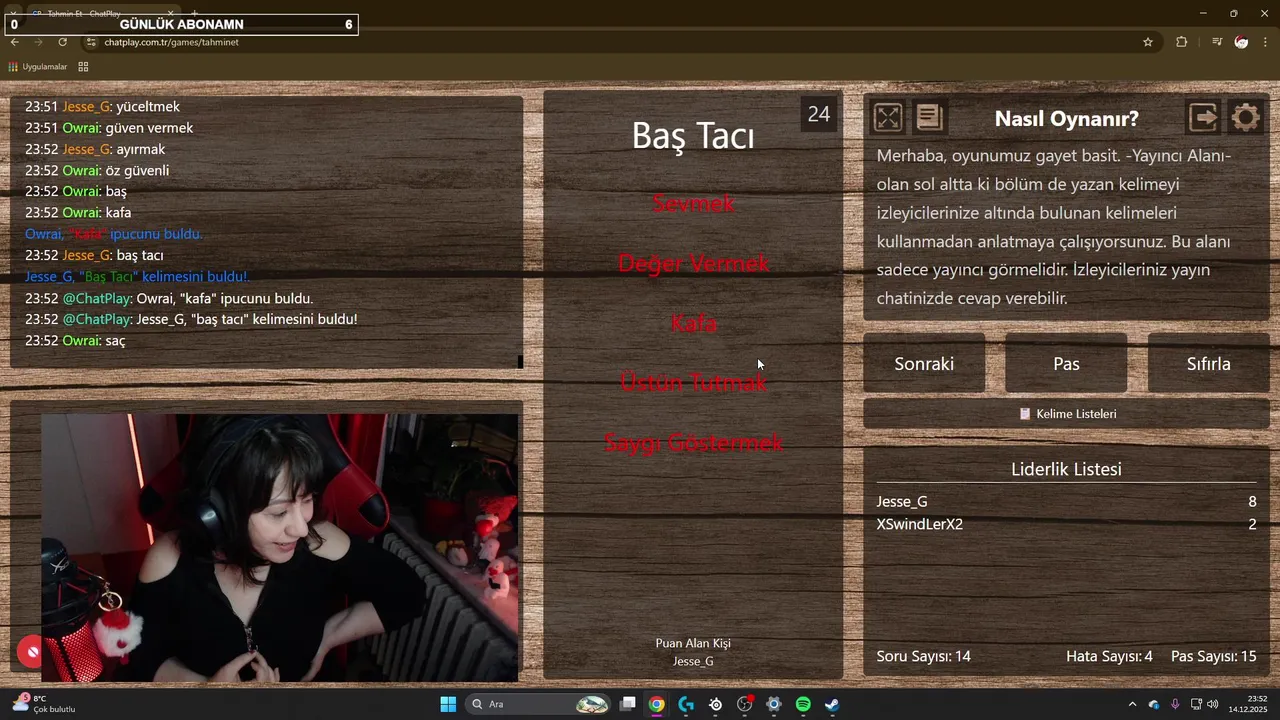Bookmark this page with the star icon
1280x720 pixels.
(1148, 42)
